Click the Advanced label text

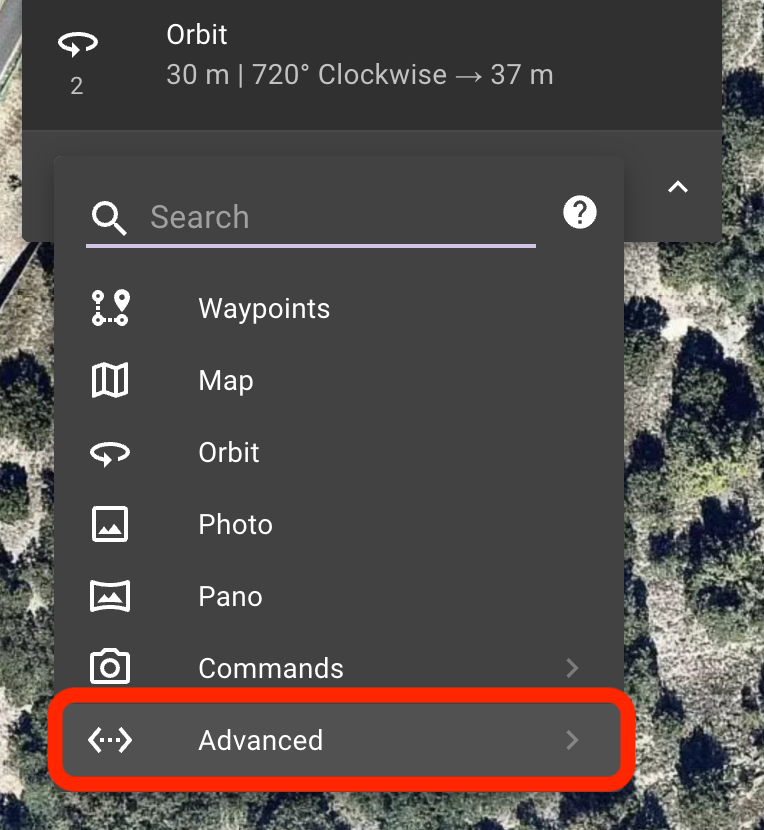tap(260, 740)
